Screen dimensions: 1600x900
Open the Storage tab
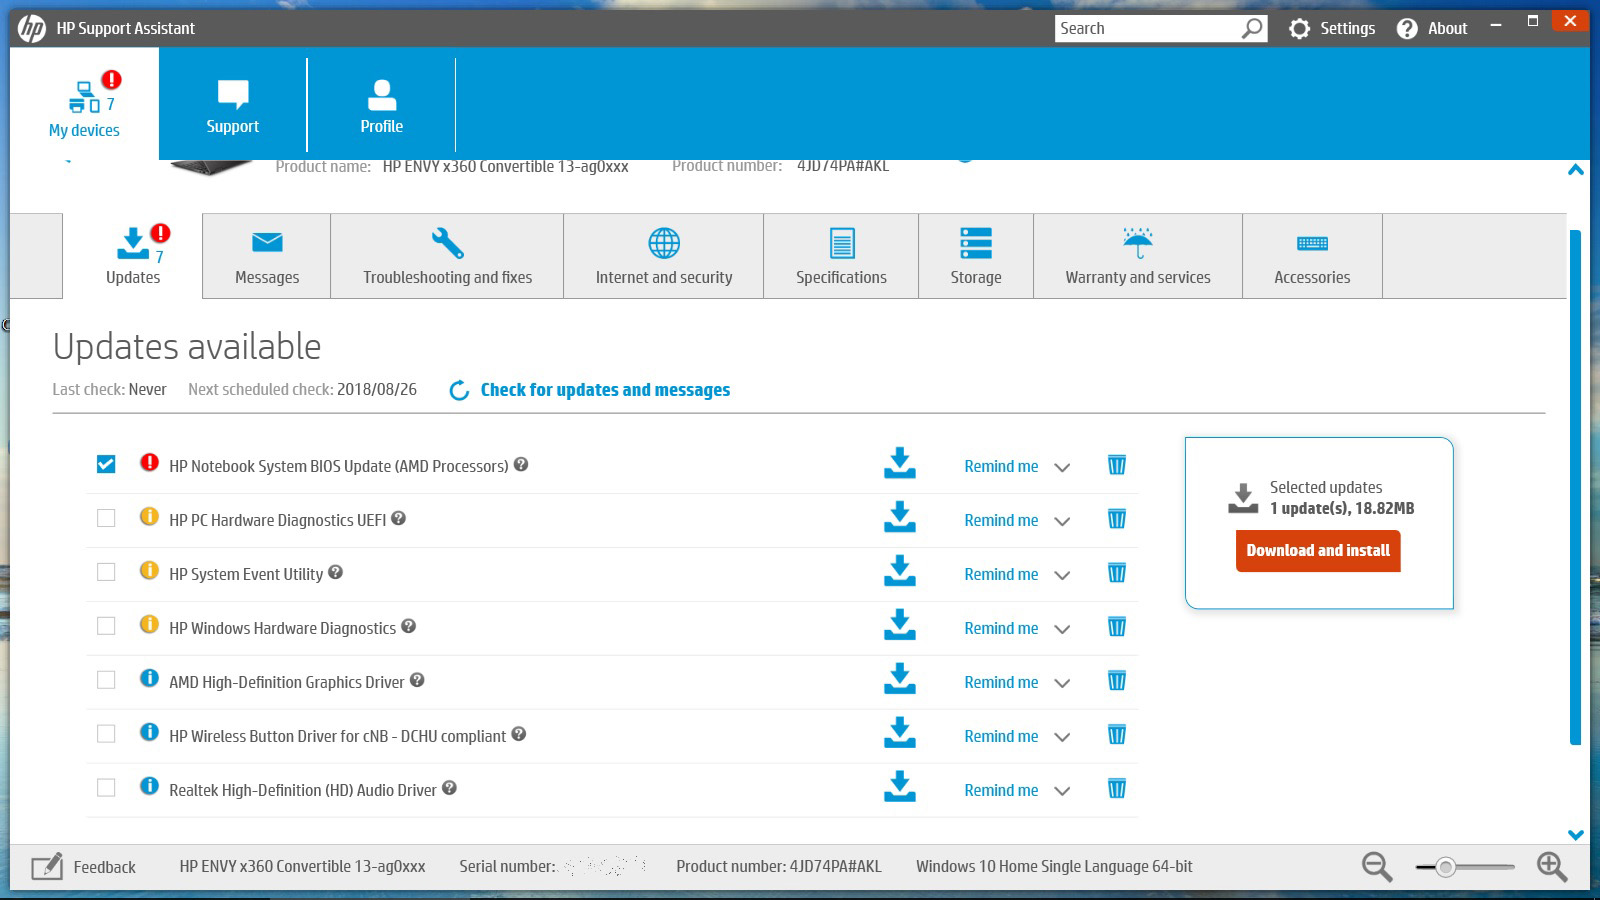976,256
